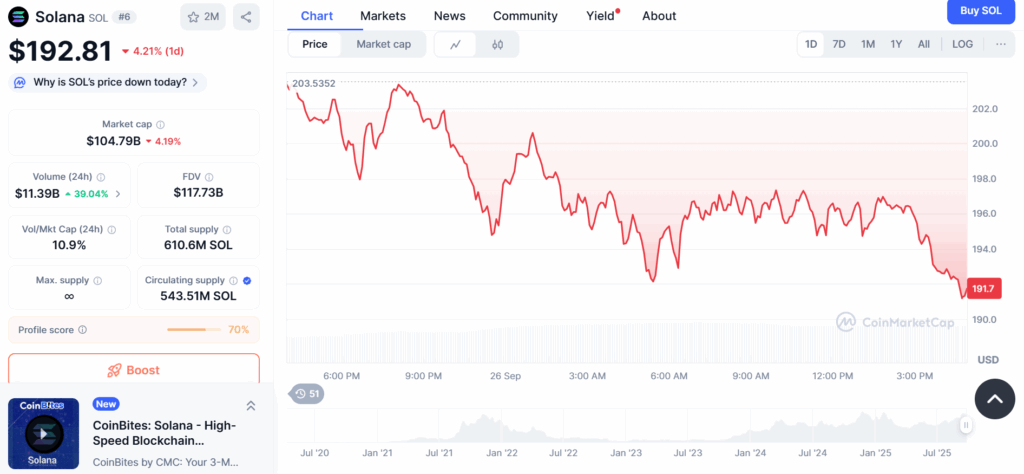Expand the CoinBites panel chevron
Viewport: 1024px width, 474px height.
pyautogui.click(x=250, y=405)
